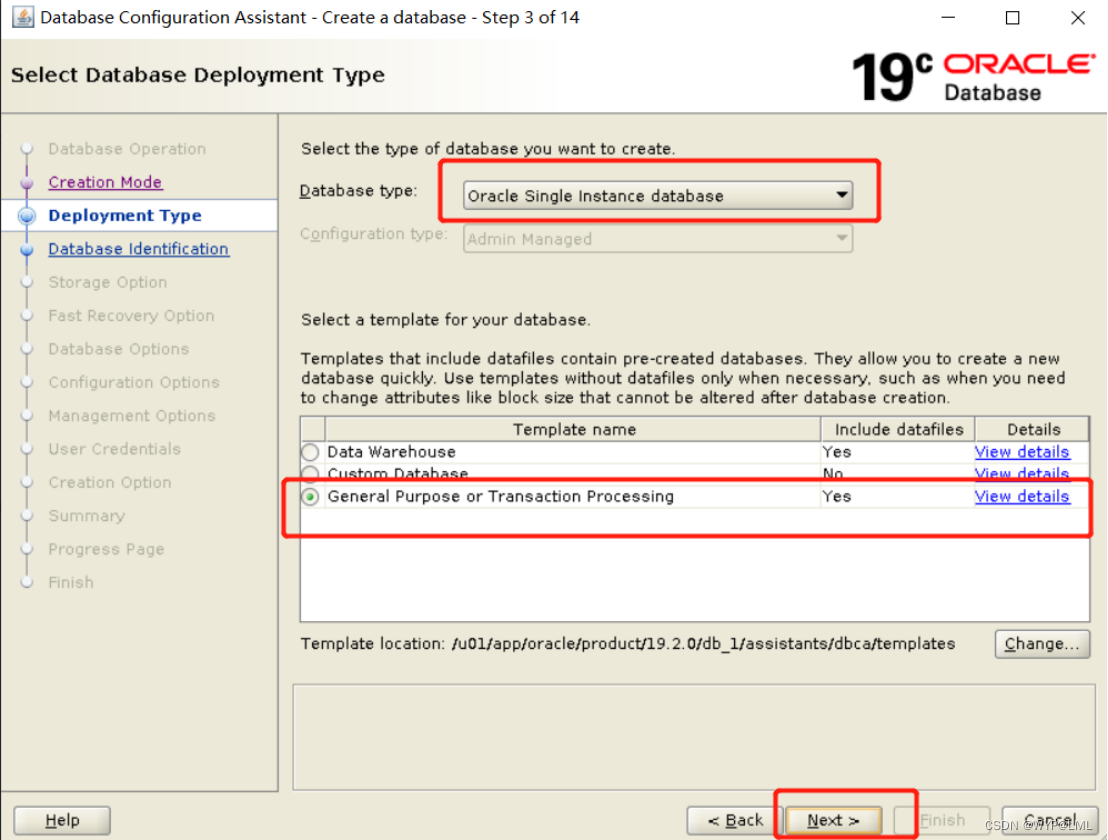Click the Custom Database template name text
Screen dimensions: 1108x840
point(398,473)
